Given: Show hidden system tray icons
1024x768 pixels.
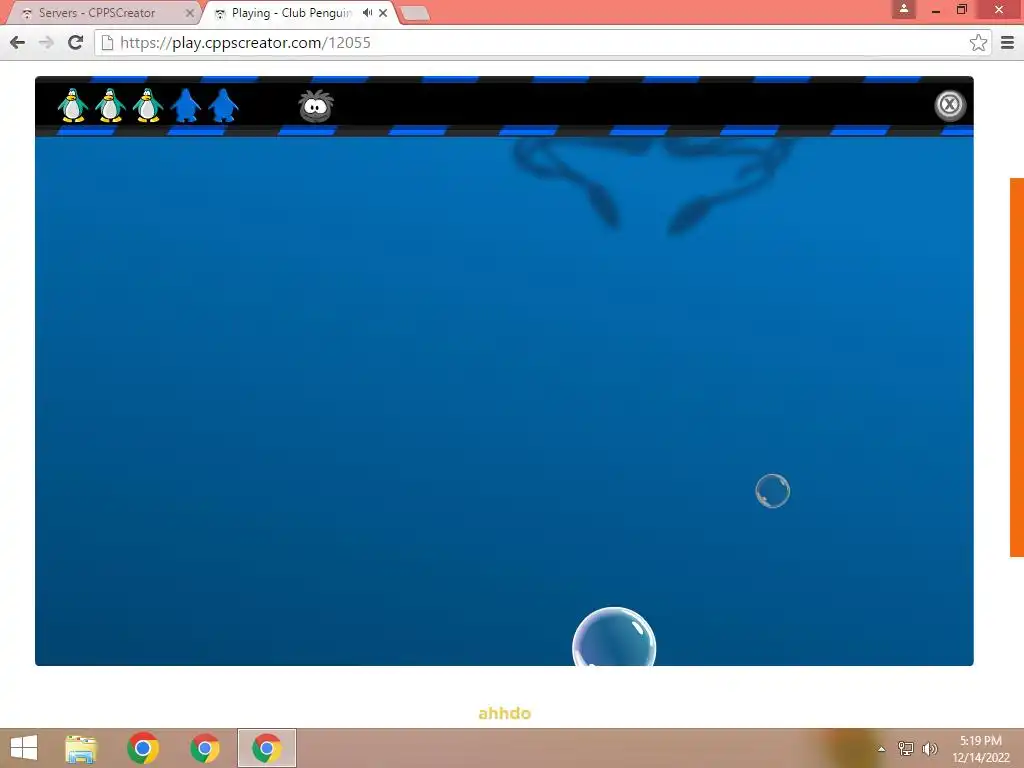Looking at the screenshot, I should pyautogui.click(x=882, y=749).
